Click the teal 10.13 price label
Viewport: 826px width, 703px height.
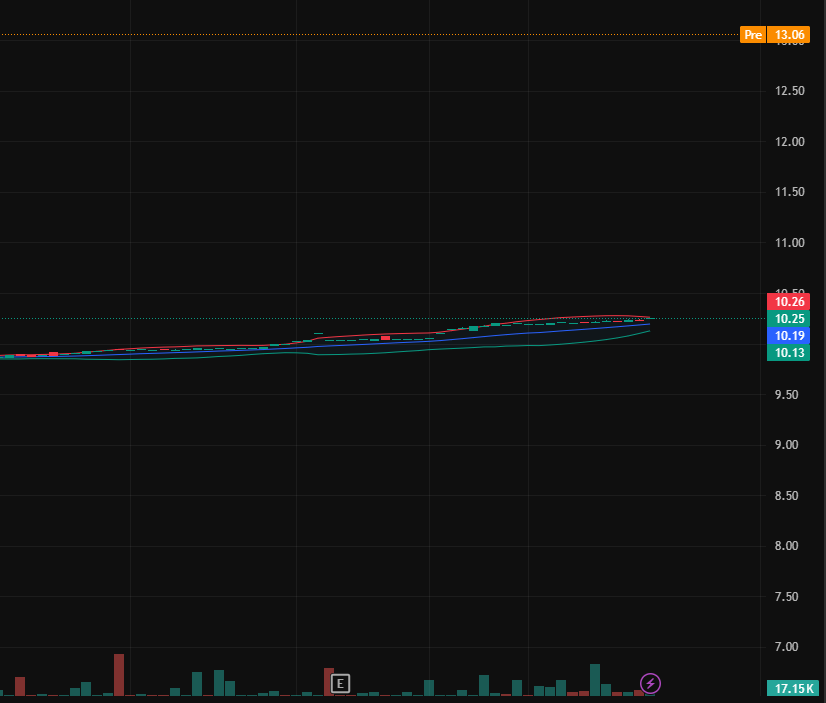(787, 353)
